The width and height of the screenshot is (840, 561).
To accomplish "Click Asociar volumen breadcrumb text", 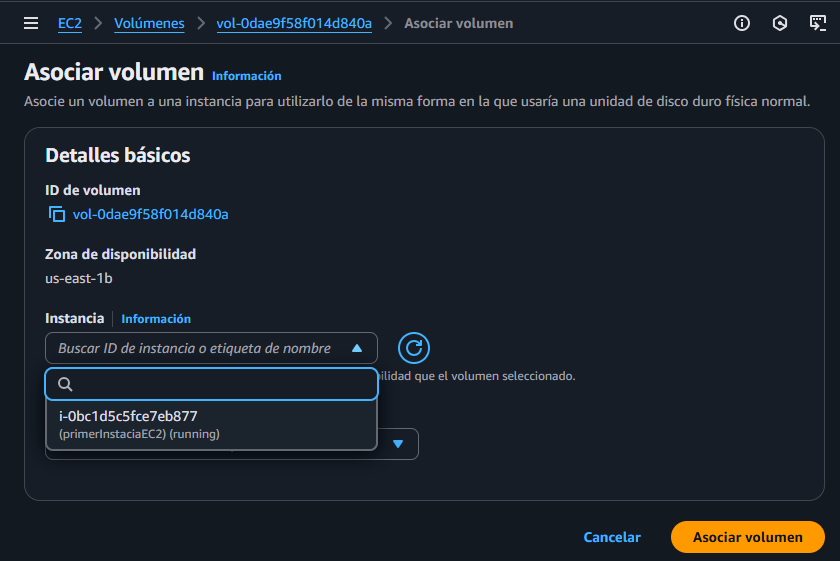I will point(459,24).
